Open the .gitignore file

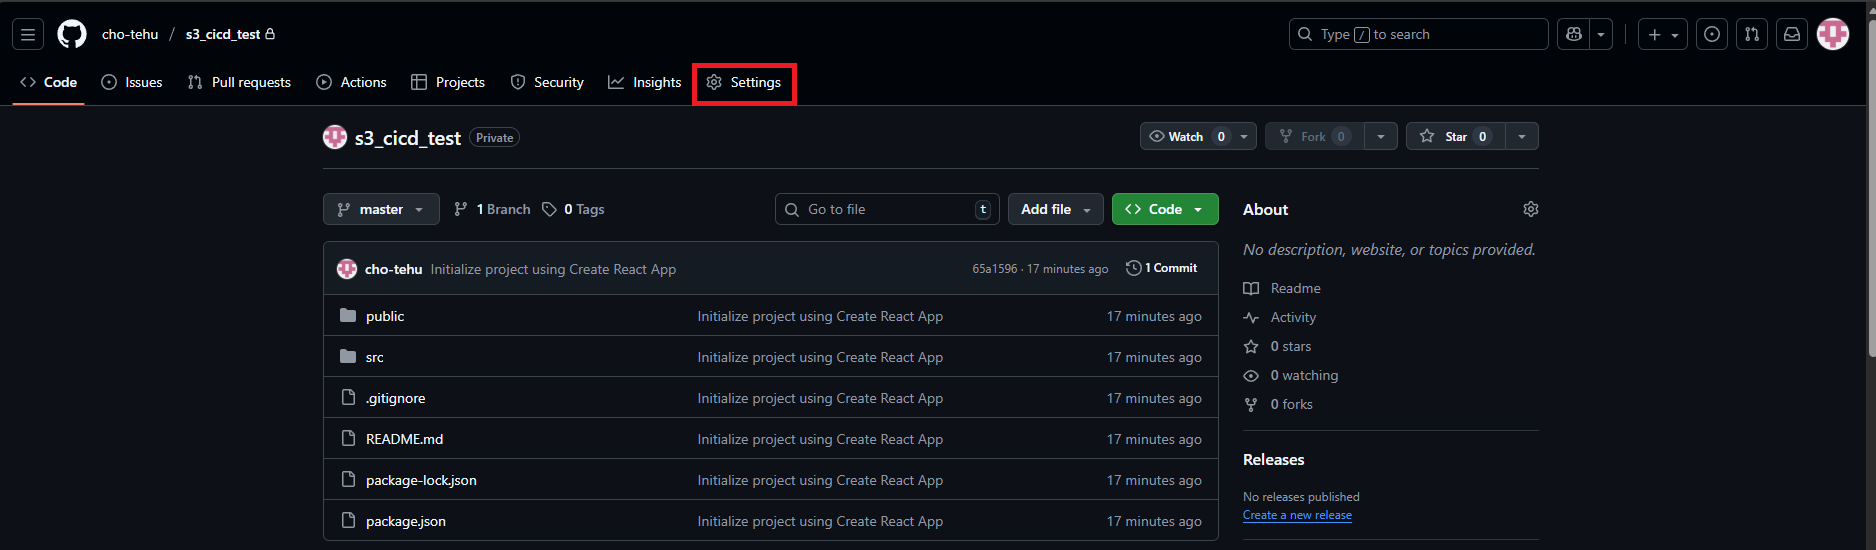point(396,398)
